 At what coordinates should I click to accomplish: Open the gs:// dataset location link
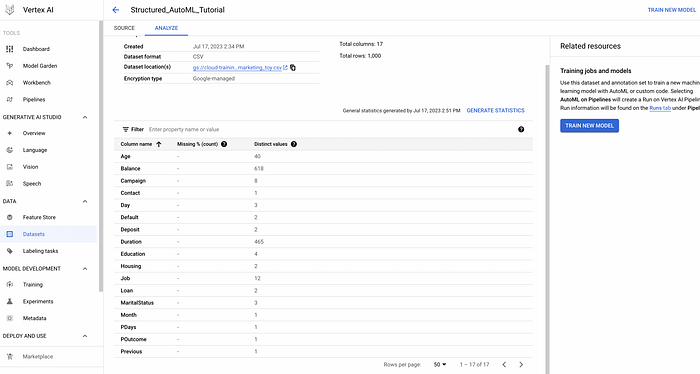(x=237, y=68)
